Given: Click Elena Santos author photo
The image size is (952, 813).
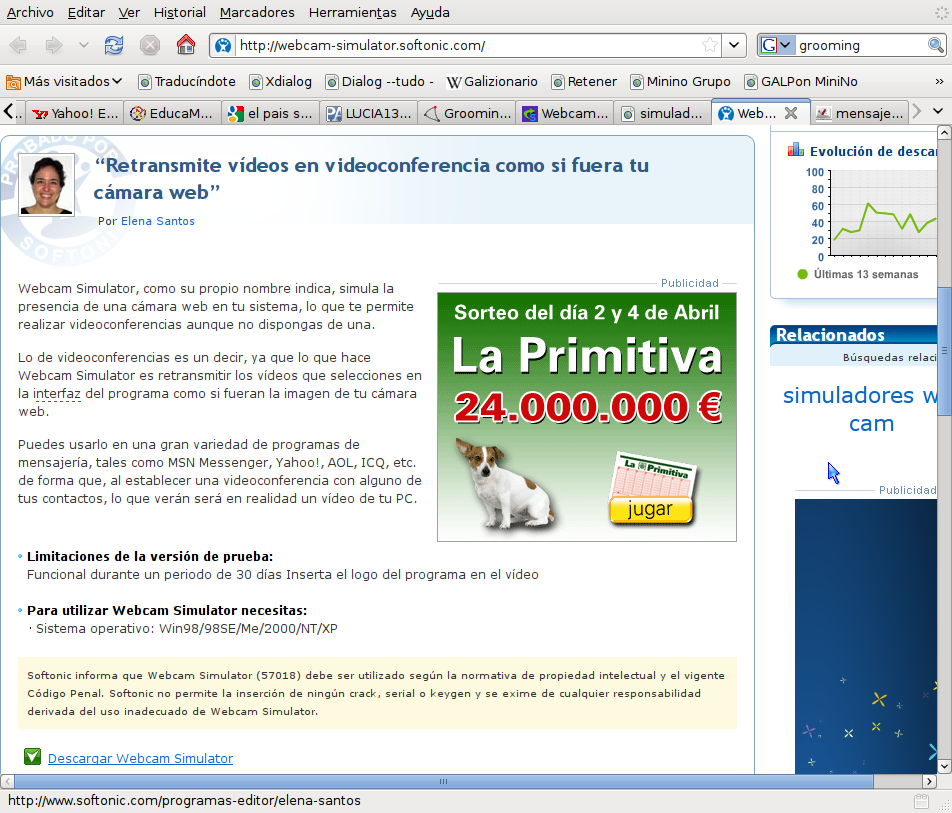Looking at the screenshot, I should [47, 185].
